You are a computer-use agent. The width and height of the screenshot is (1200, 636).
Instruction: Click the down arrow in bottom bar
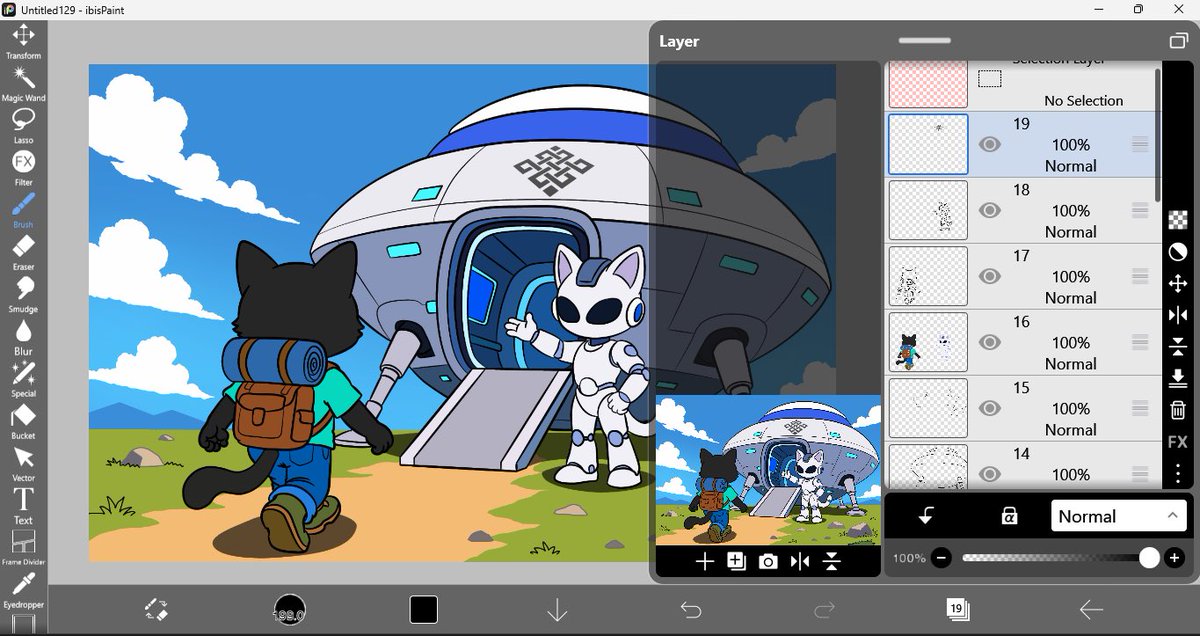(x=557, y=609)
